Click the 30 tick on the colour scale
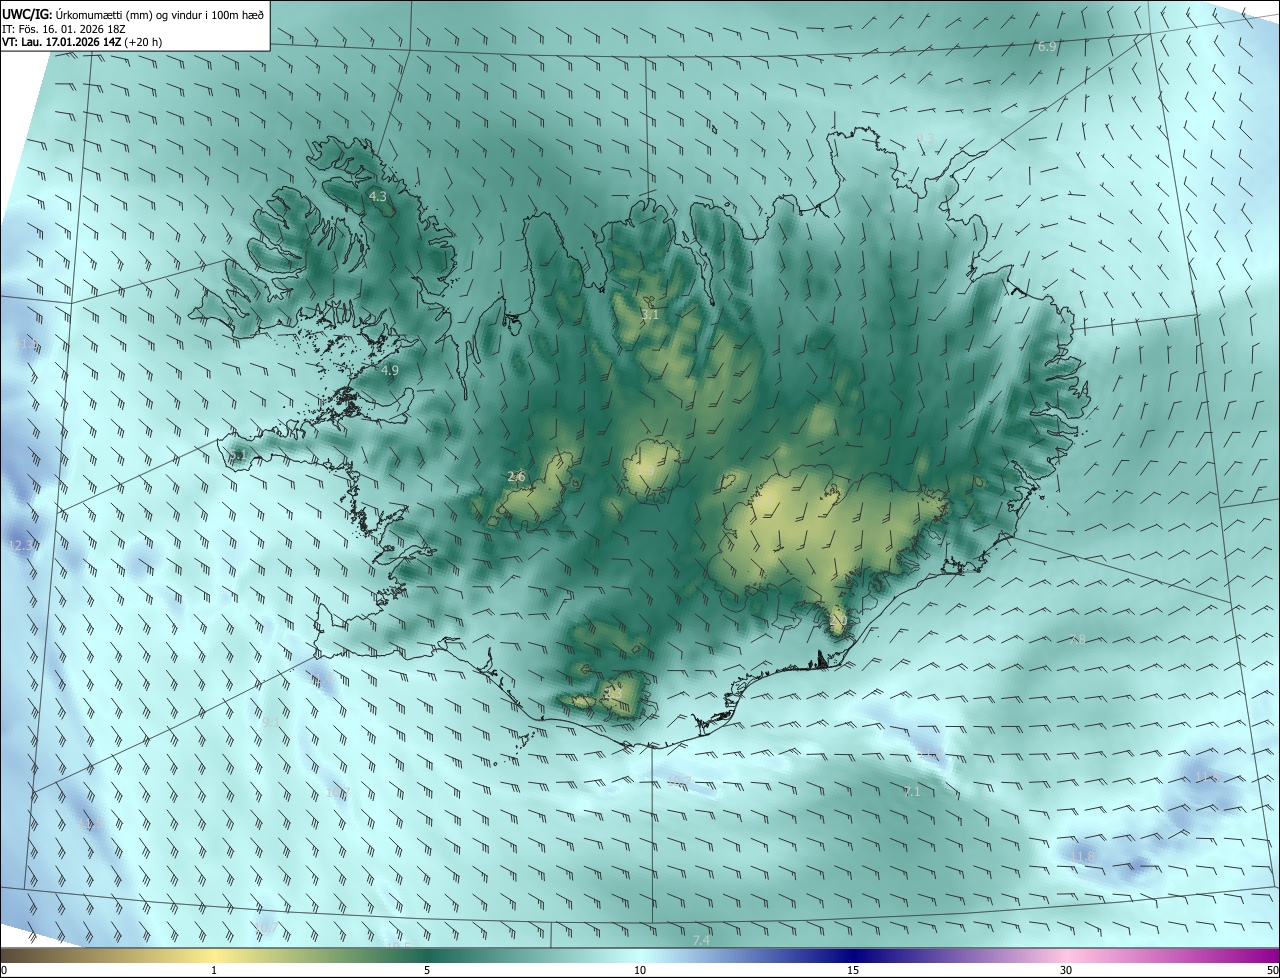The width and height of the screenshot is (1280, 978). click(x=1066, y=970)
